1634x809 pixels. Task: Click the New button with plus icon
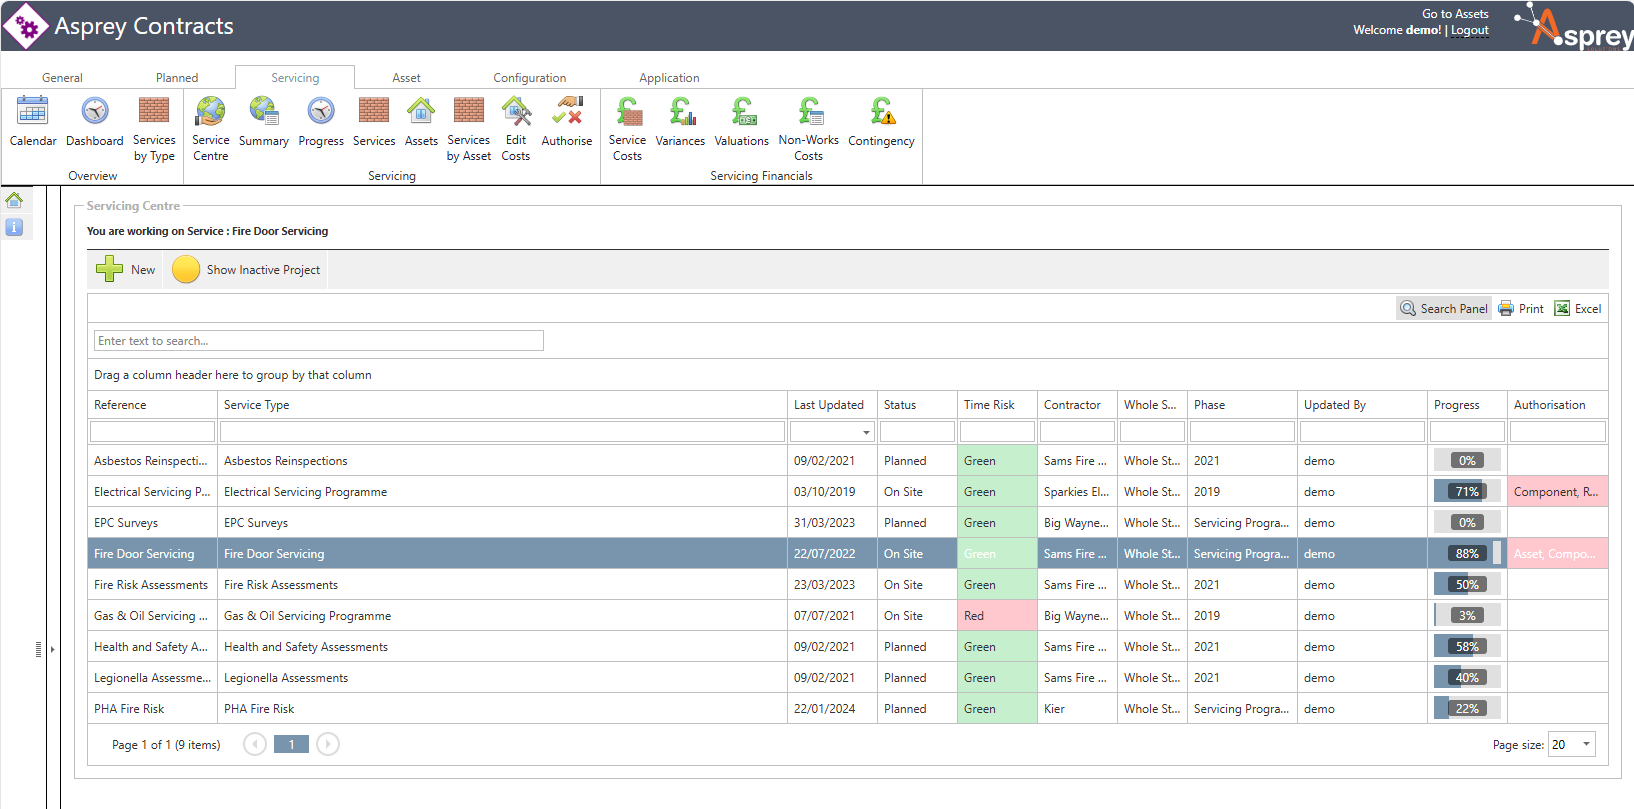point(126,270)
